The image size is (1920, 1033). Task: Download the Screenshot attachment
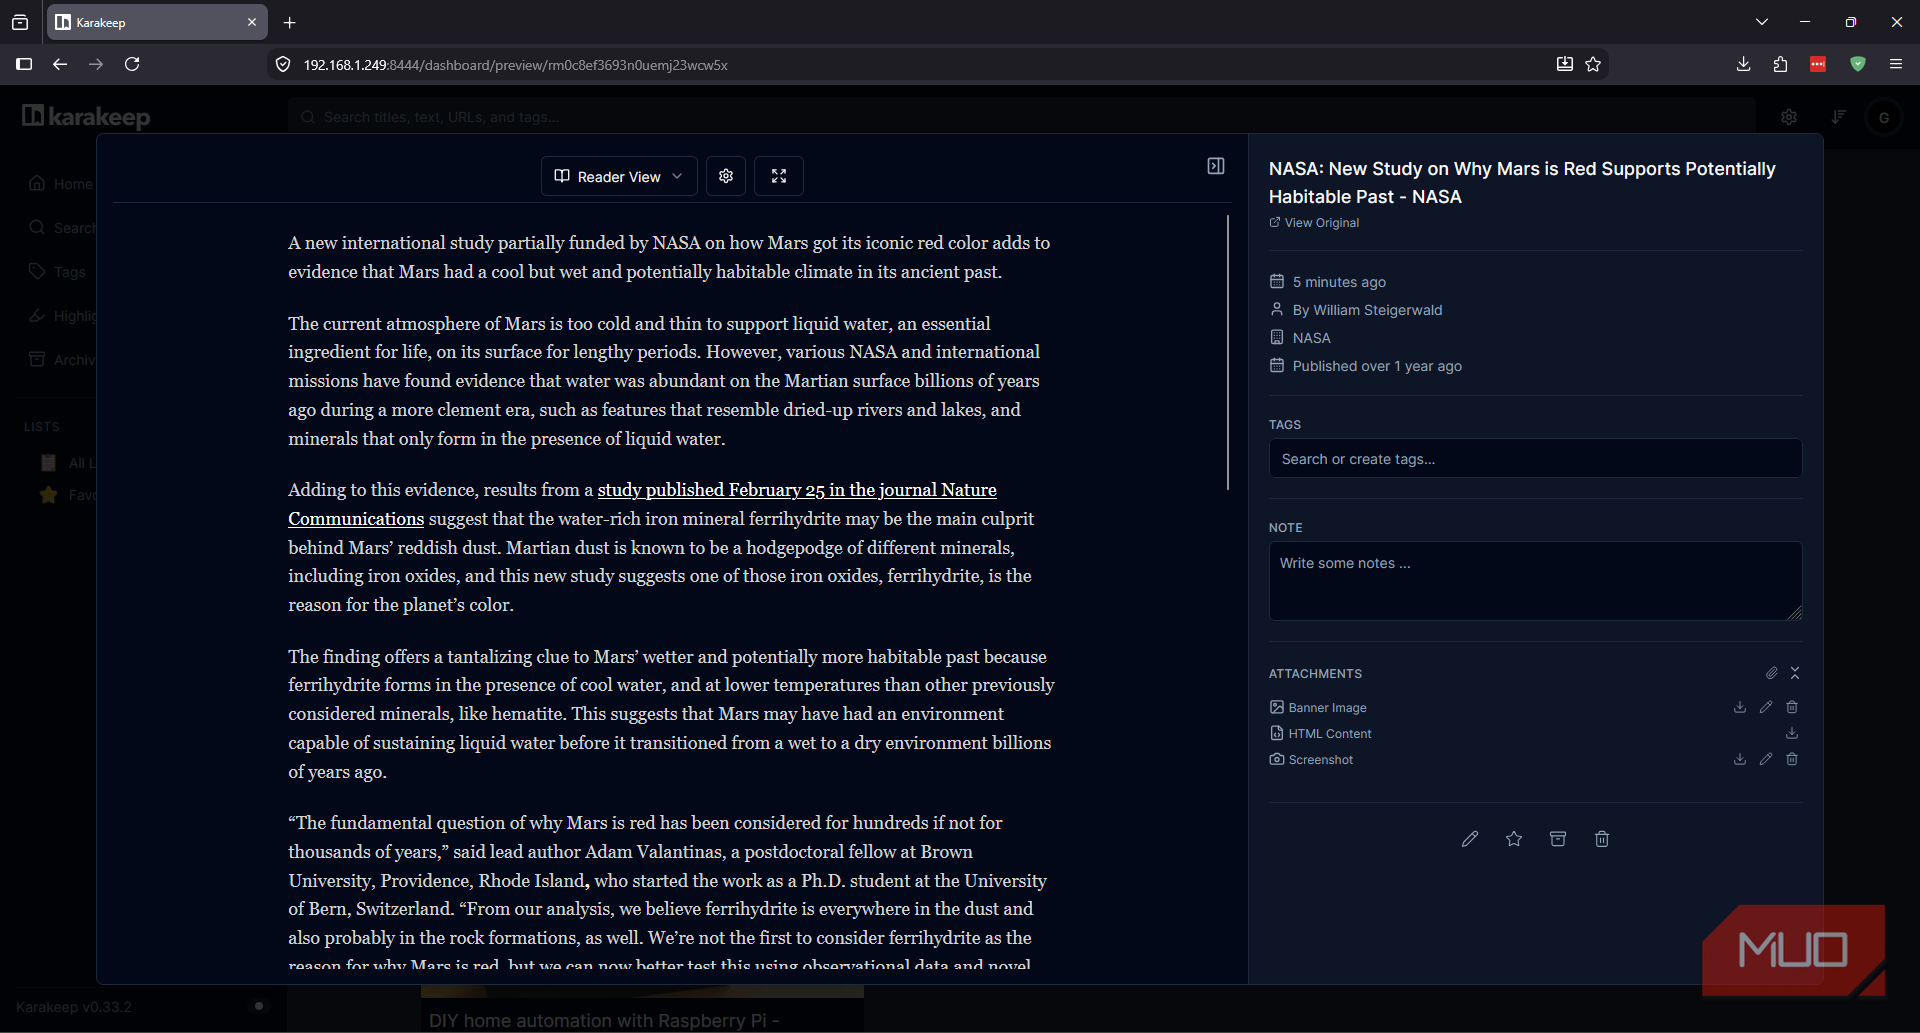1740,759
